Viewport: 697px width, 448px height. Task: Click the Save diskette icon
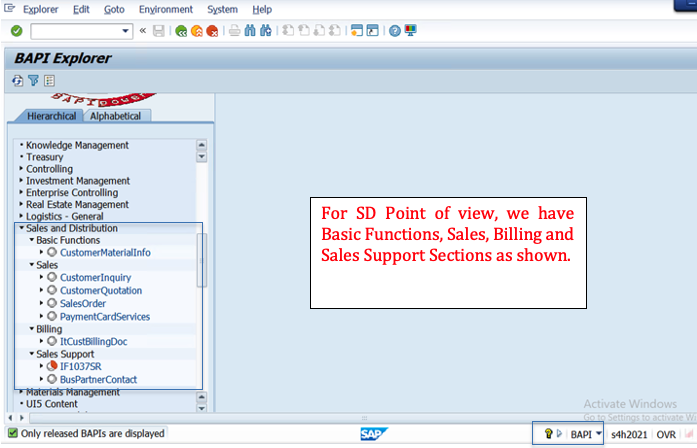click(x=159, y=31)
